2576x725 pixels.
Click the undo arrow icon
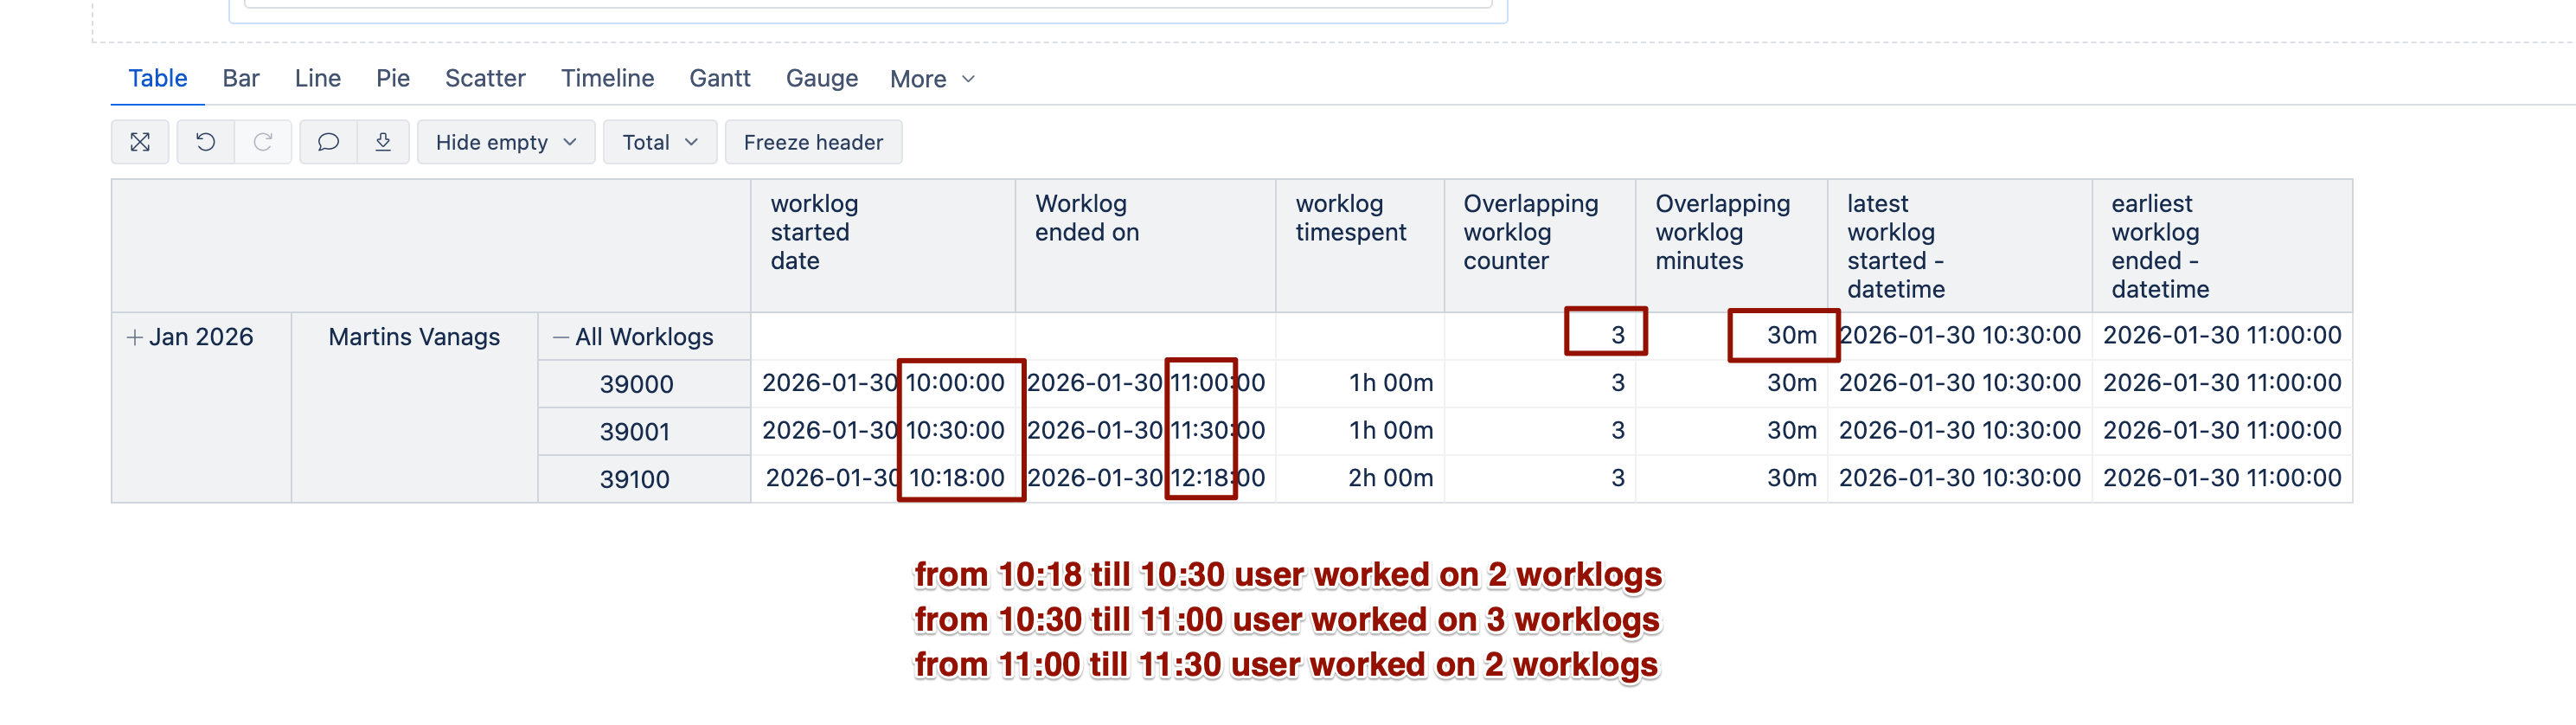(x=206, y=142)
